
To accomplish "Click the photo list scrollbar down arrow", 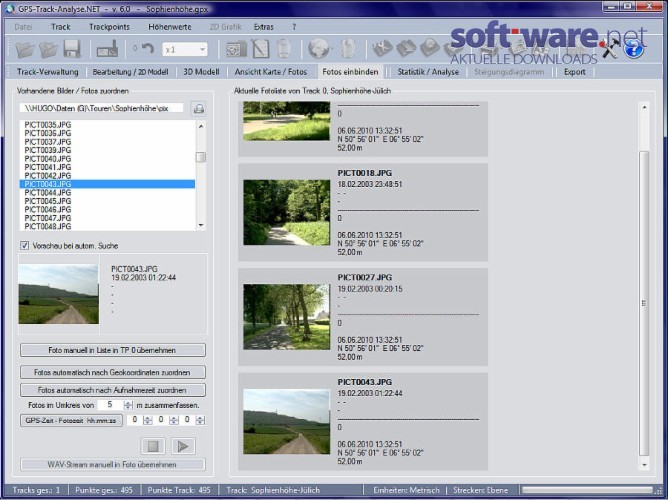I will 644,465.
